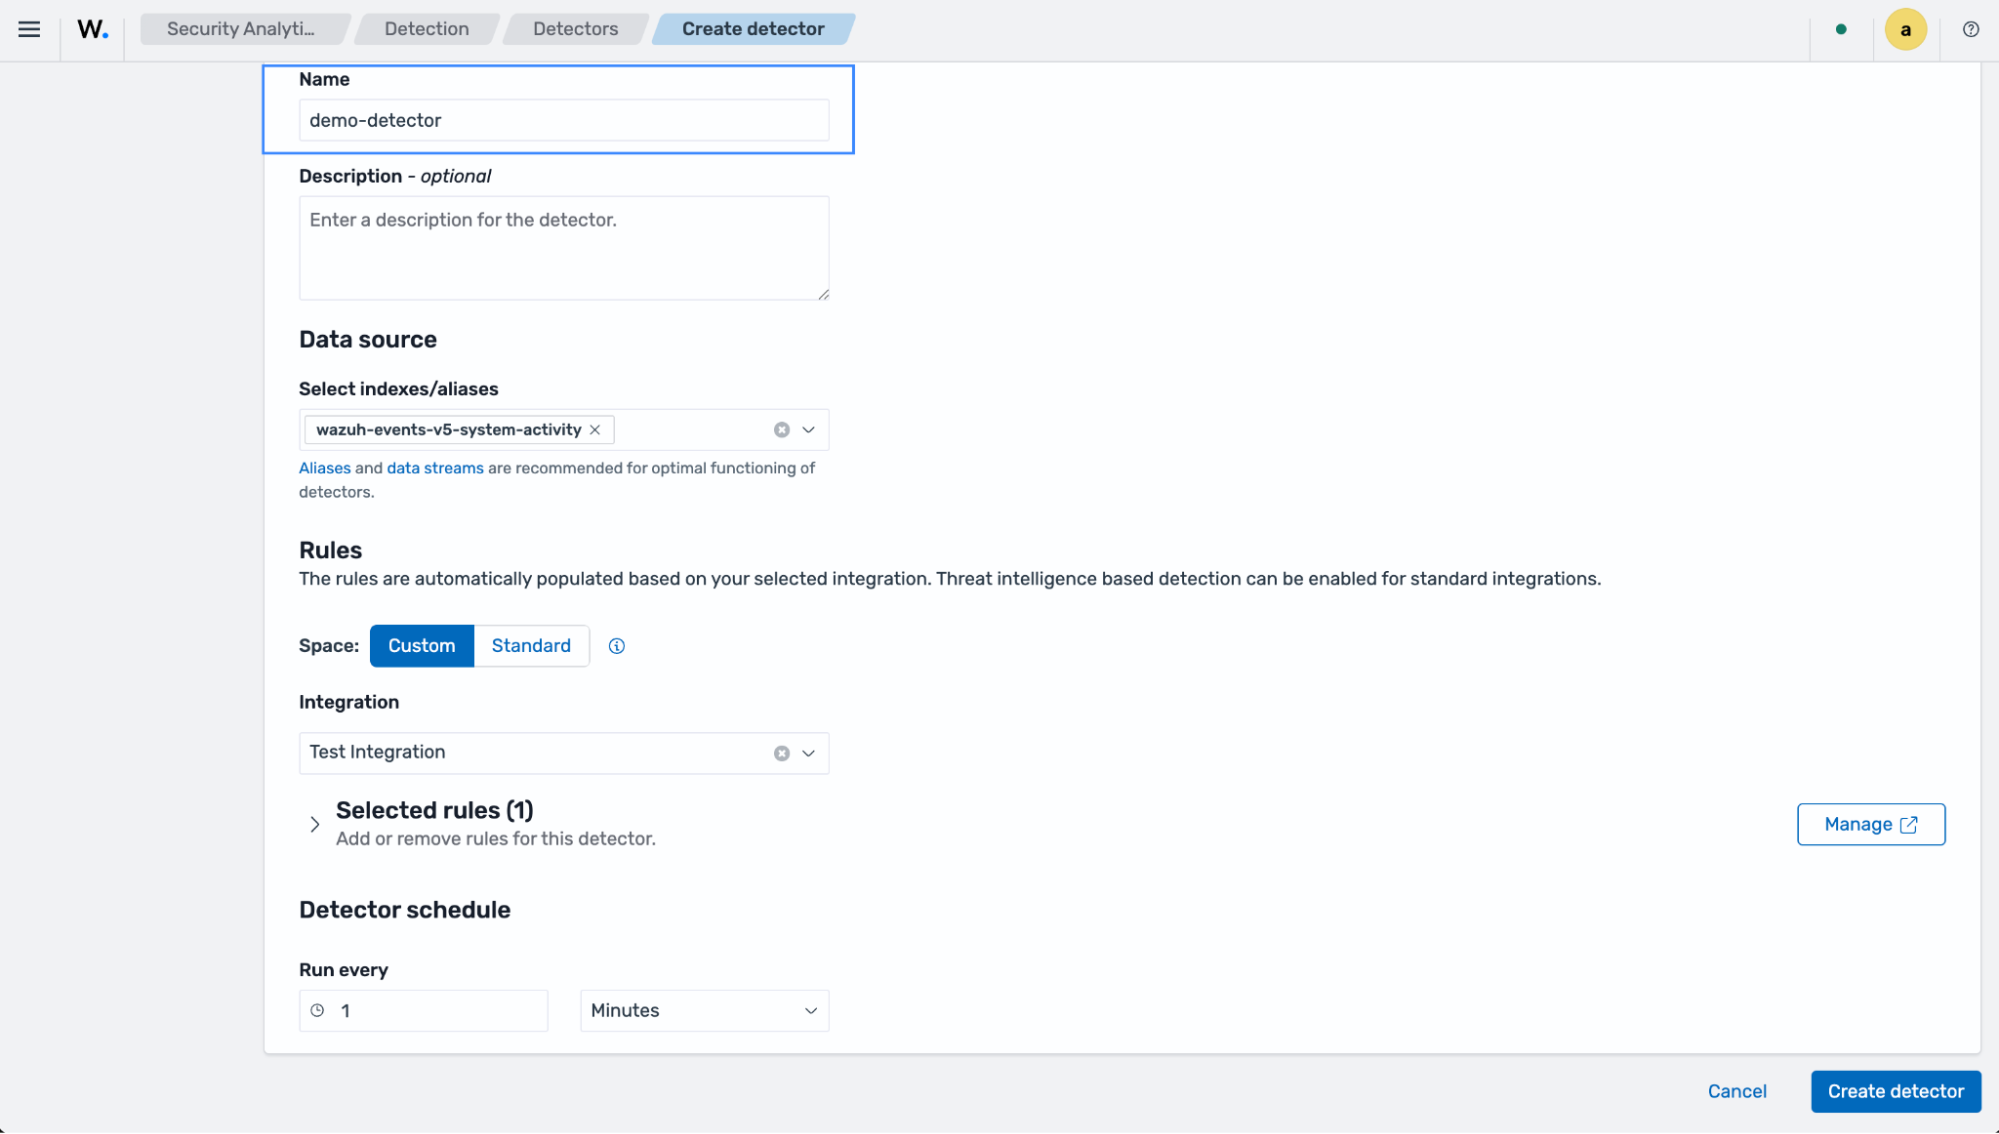1999x1134 pixels.
Task: Open the indexes/aliases dropdown arrow
Action: click(x=809, y=430)
